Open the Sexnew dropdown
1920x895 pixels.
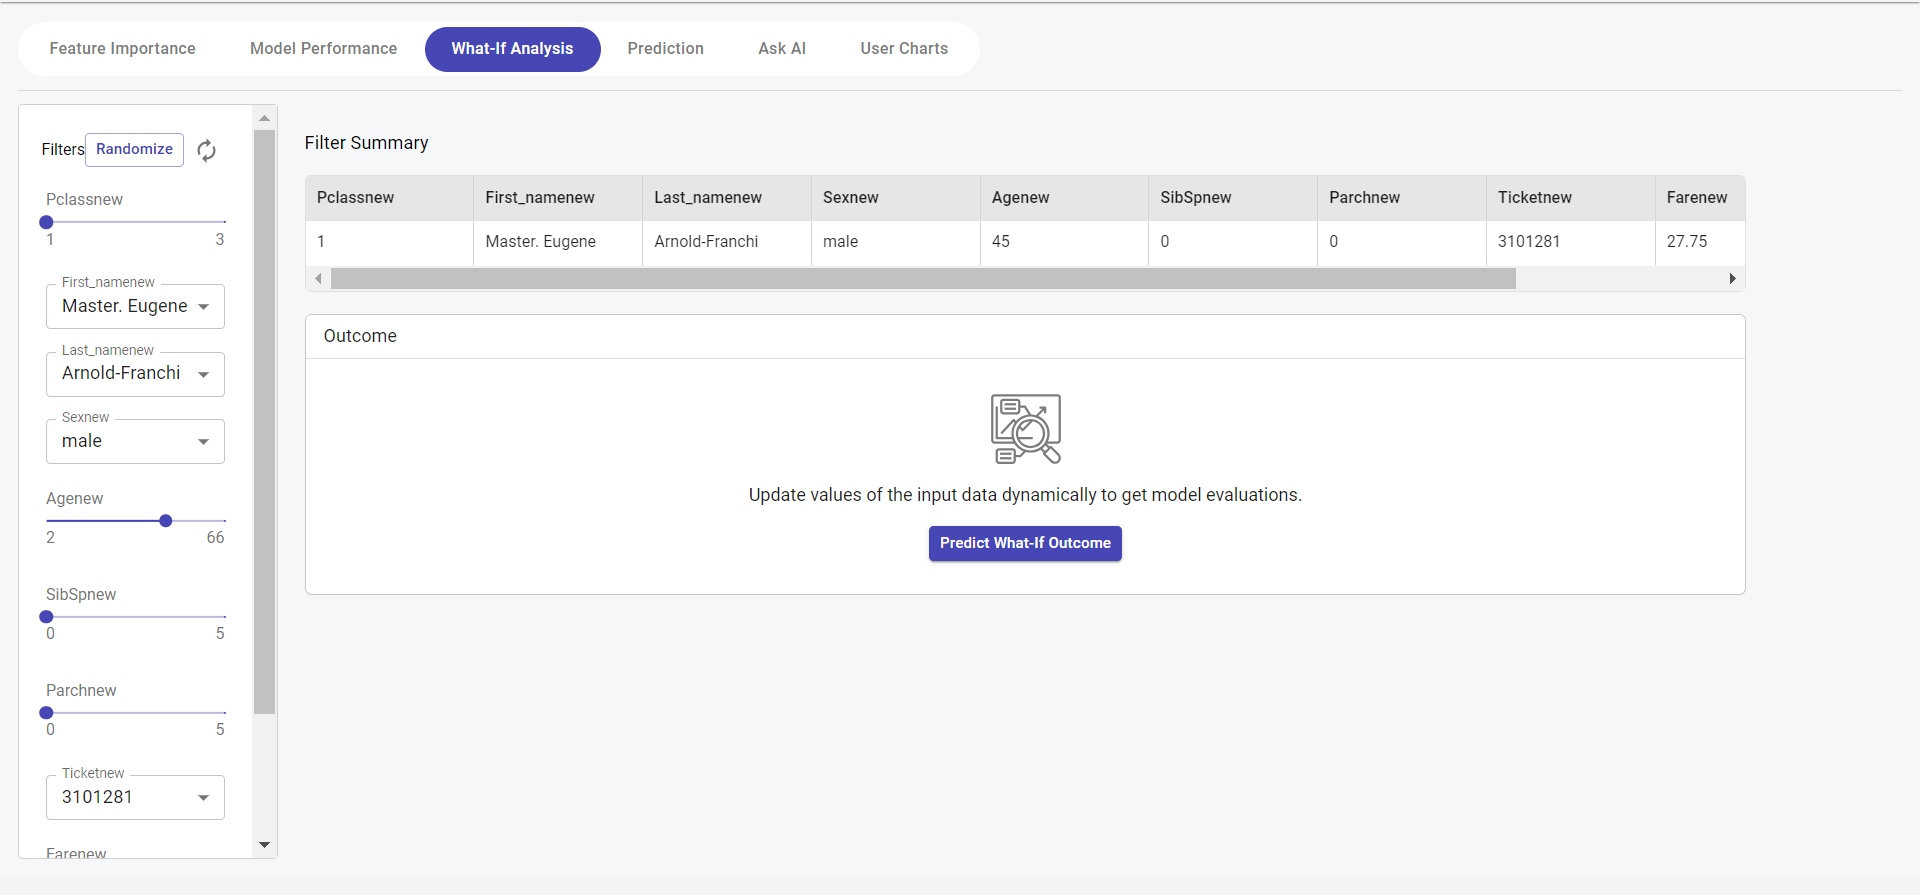[135, 441]
